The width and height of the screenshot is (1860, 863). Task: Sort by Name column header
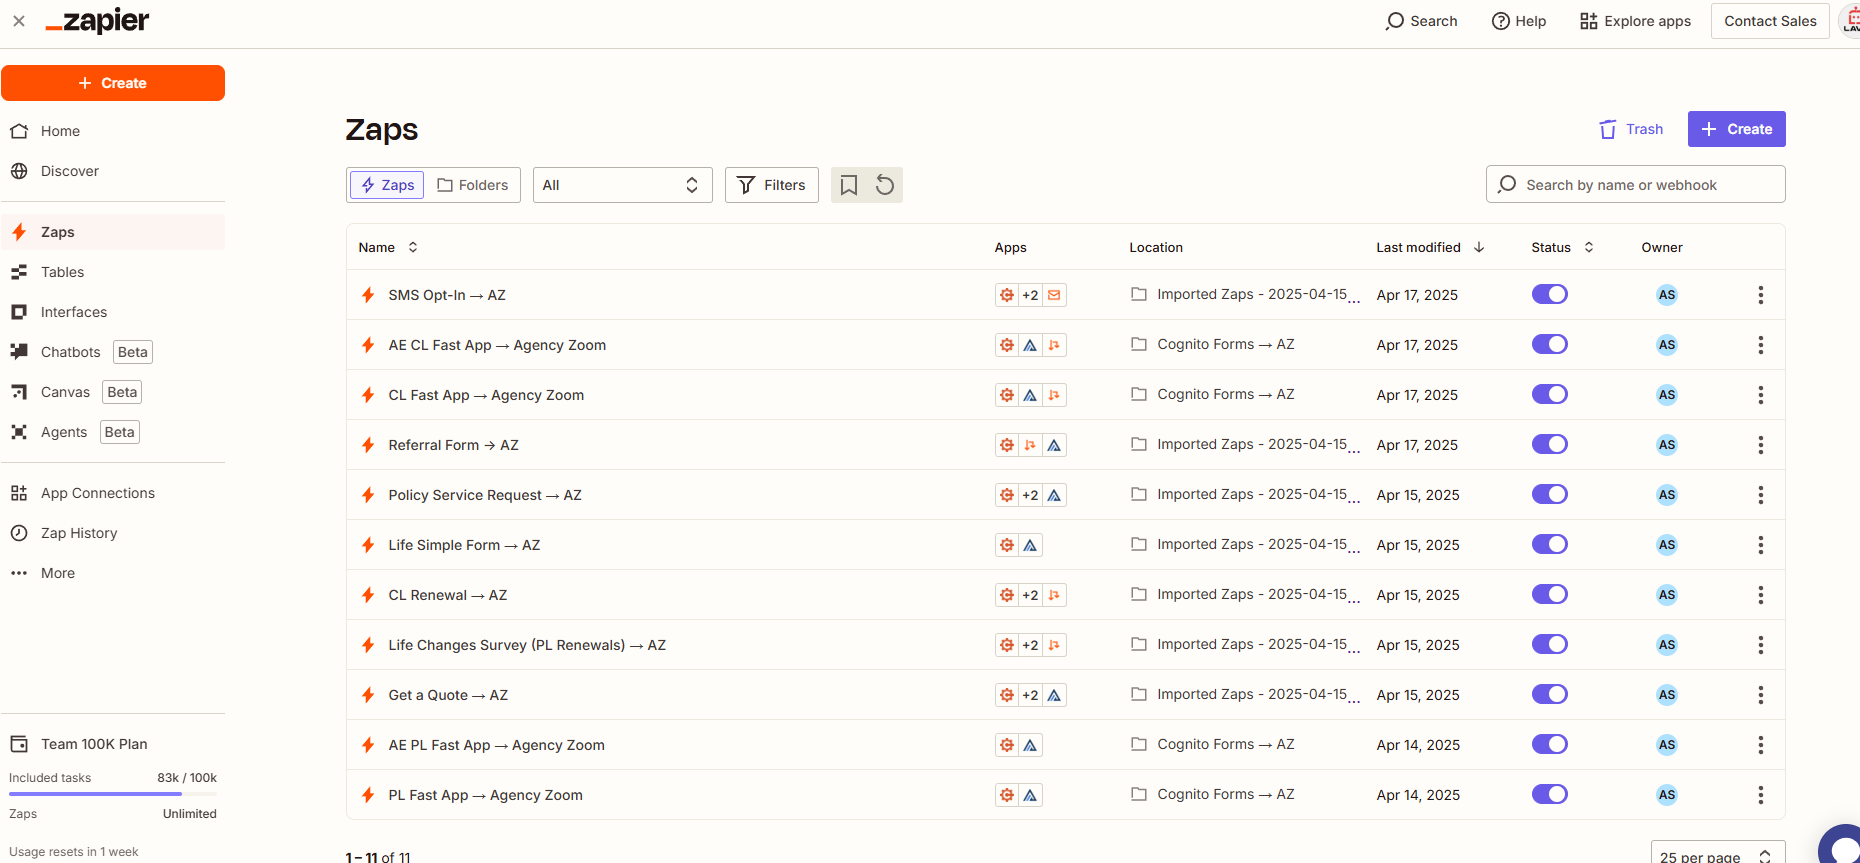tap(388, 247)
